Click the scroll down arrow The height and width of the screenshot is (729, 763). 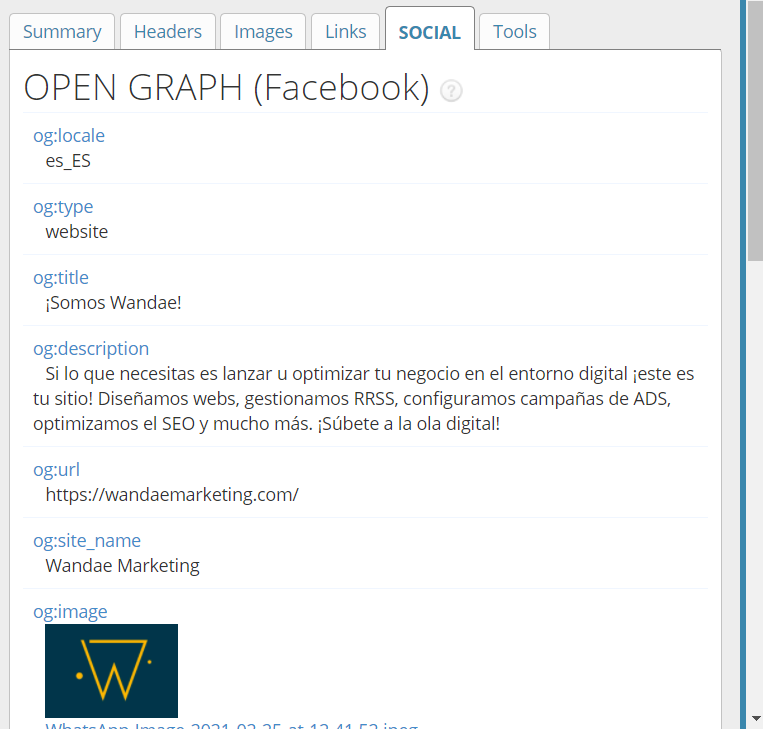(x=756, y=719)
